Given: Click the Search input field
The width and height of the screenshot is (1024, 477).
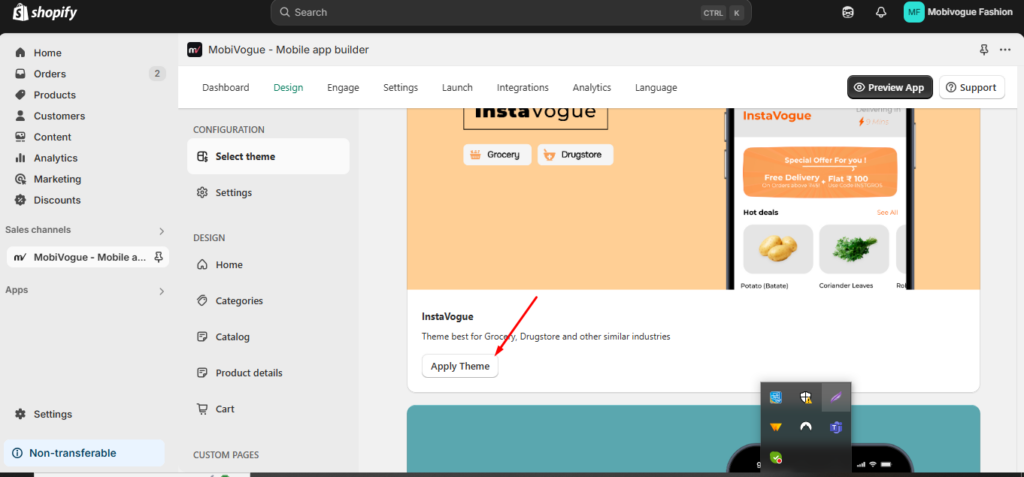Looking at the screenshot, I should [511, 12].
